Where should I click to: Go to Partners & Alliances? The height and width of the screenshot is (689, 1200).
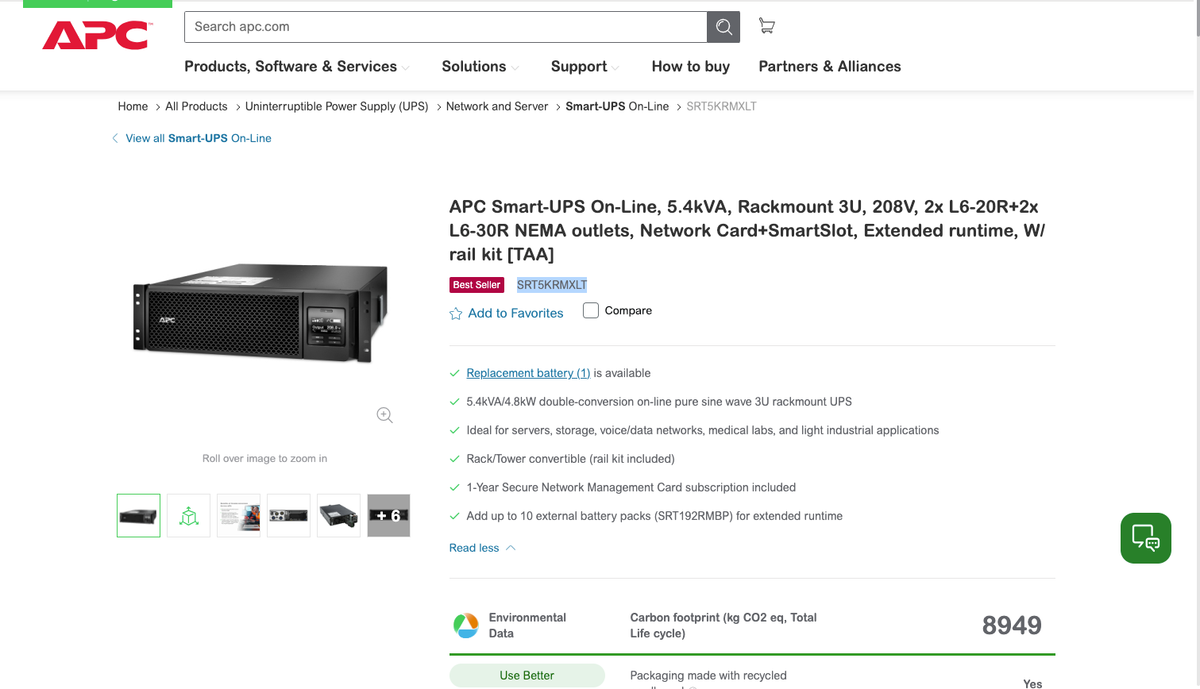[829, 67]
